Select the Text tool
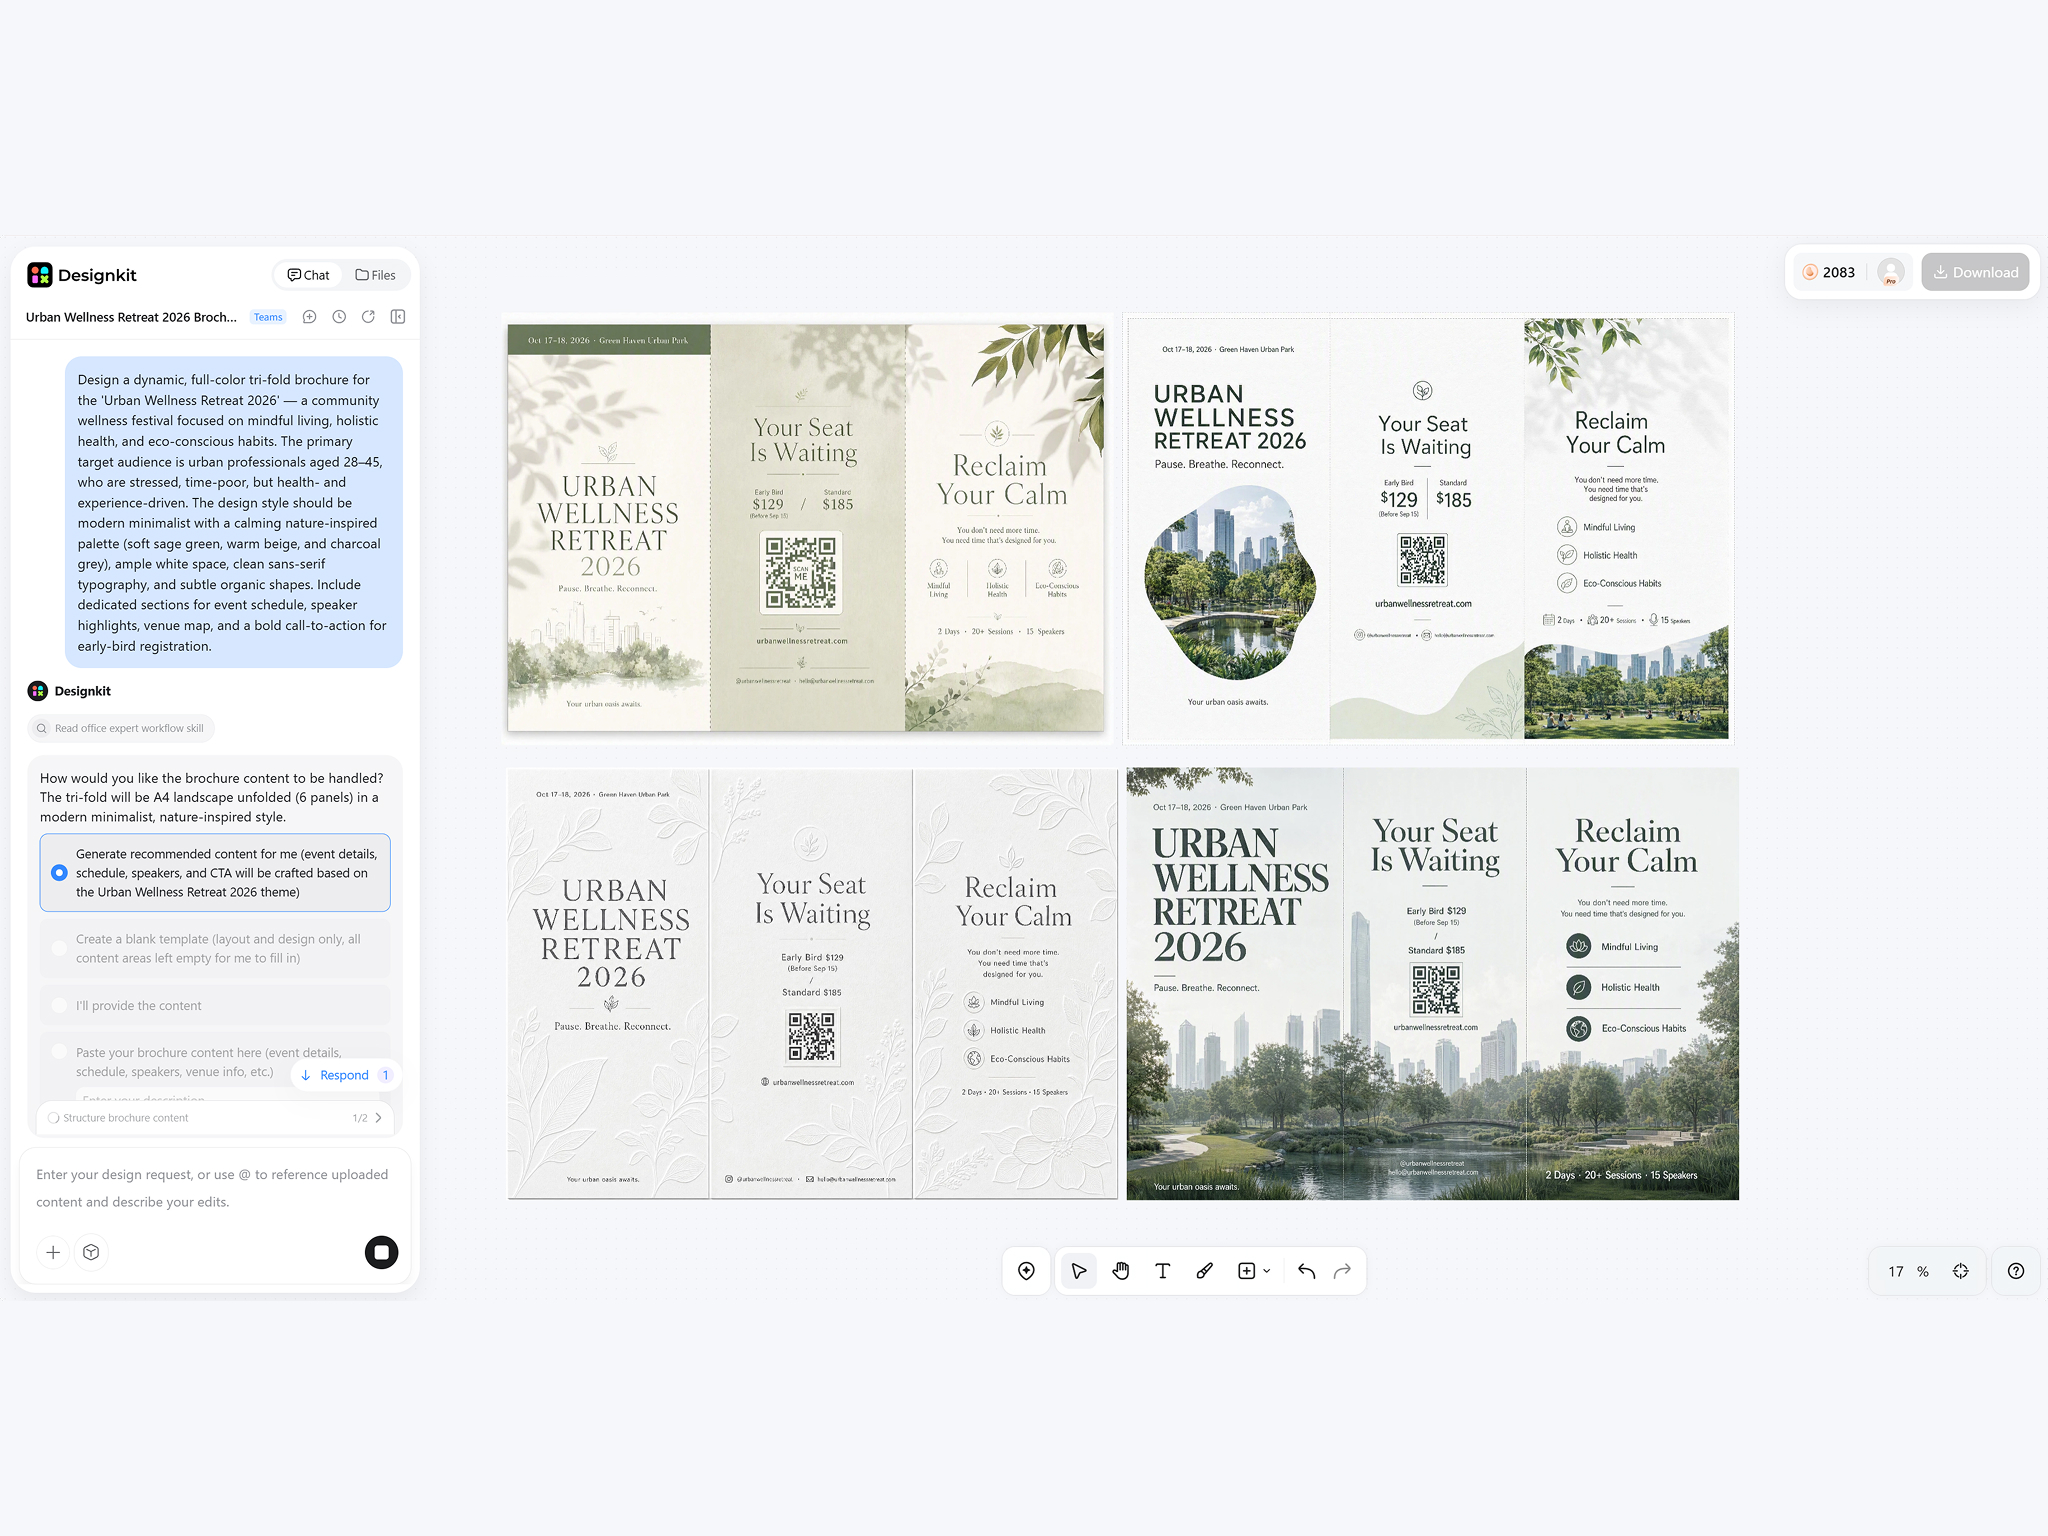This screenshot has width=2048, height=1536. 1162,1271
